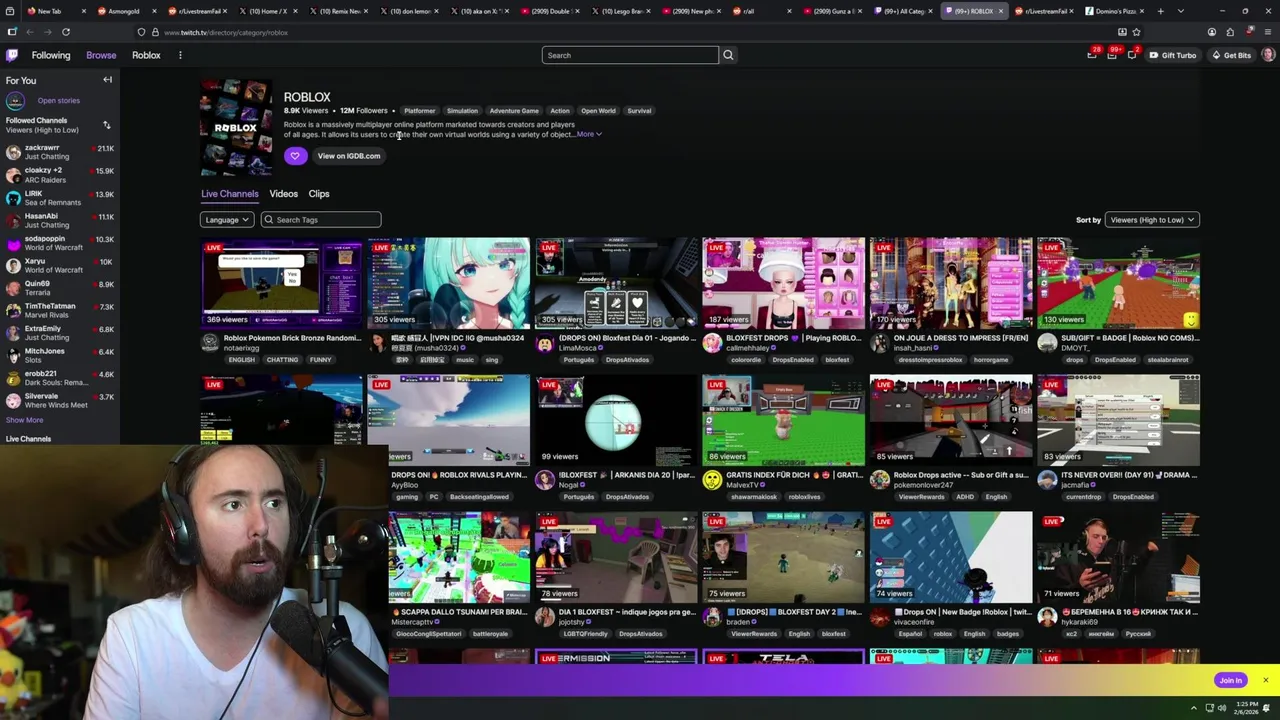
Task: Show hidden system tray icons
Action: [x=1193, y=708]
